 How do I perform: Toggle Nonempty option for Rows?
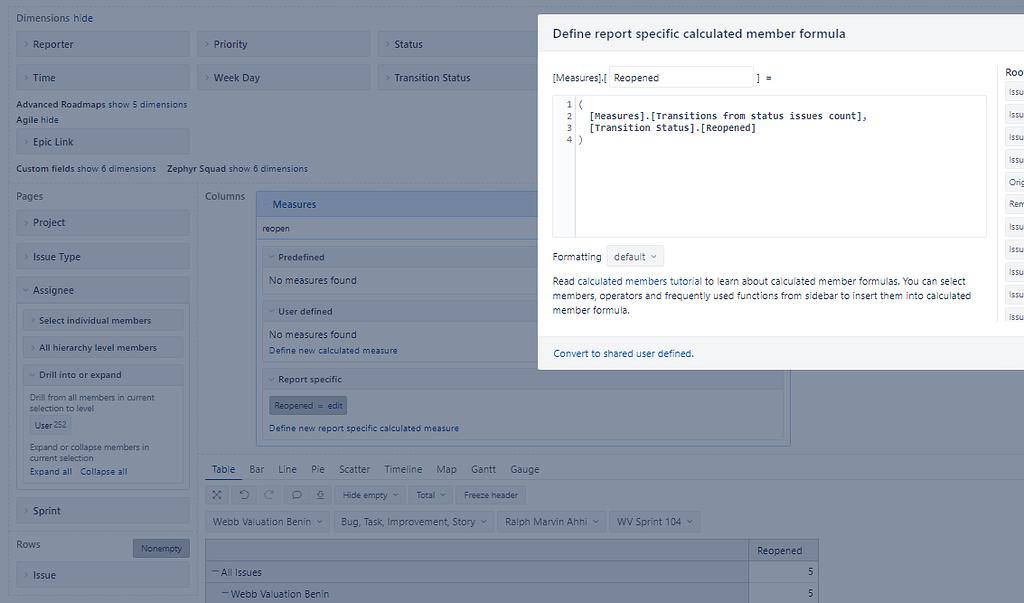(x=161, y=547)
